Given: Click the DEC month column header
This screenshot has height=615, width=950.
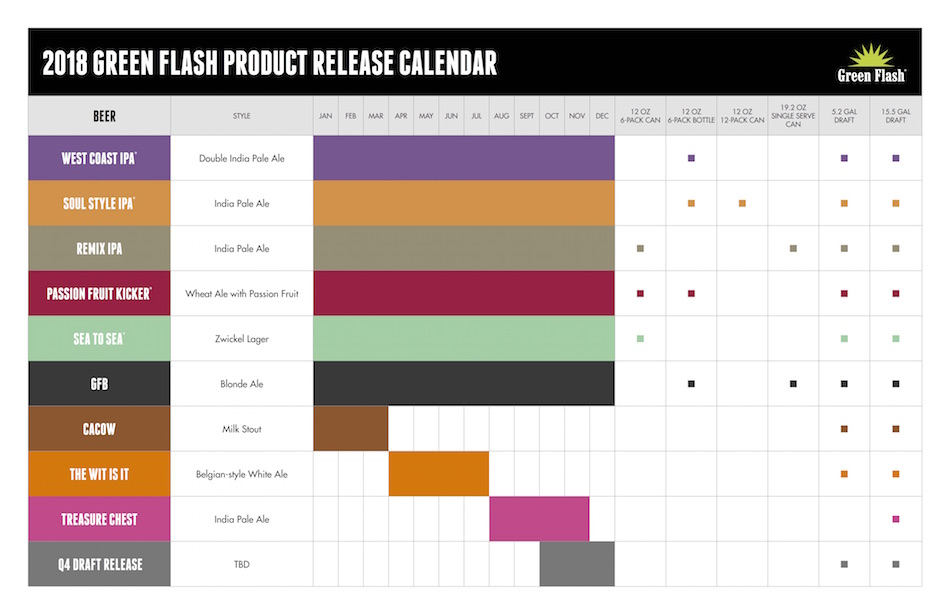Looking at the screenshot, I should click(x=602, y=116).
